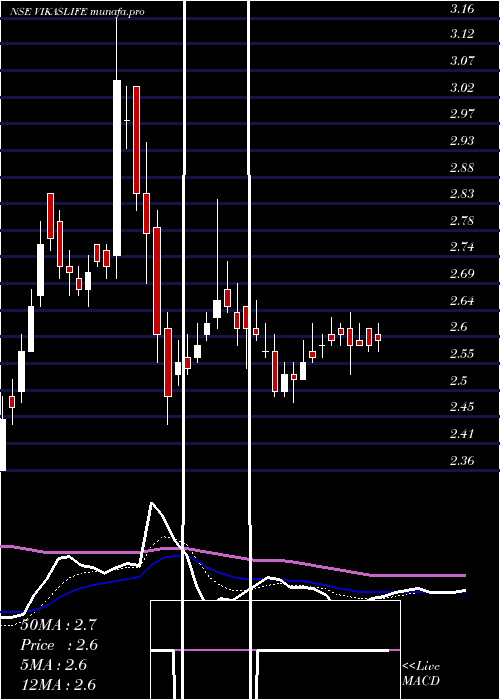Click the 2.83 price axis label

coord(462,194)
